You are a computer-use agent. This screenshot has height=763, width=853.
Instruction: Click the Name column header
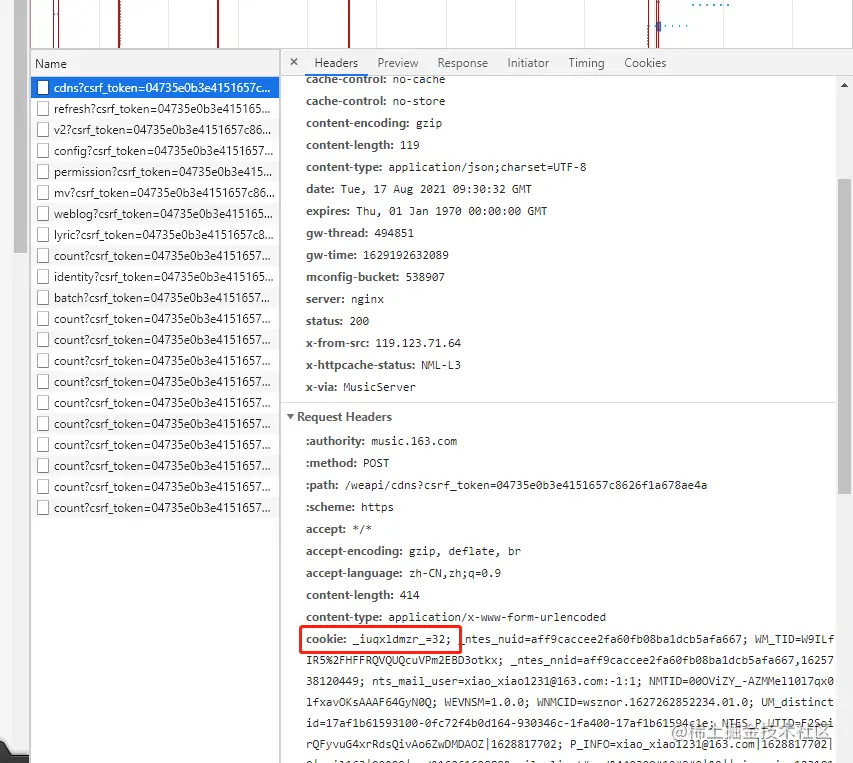point(155,64)
